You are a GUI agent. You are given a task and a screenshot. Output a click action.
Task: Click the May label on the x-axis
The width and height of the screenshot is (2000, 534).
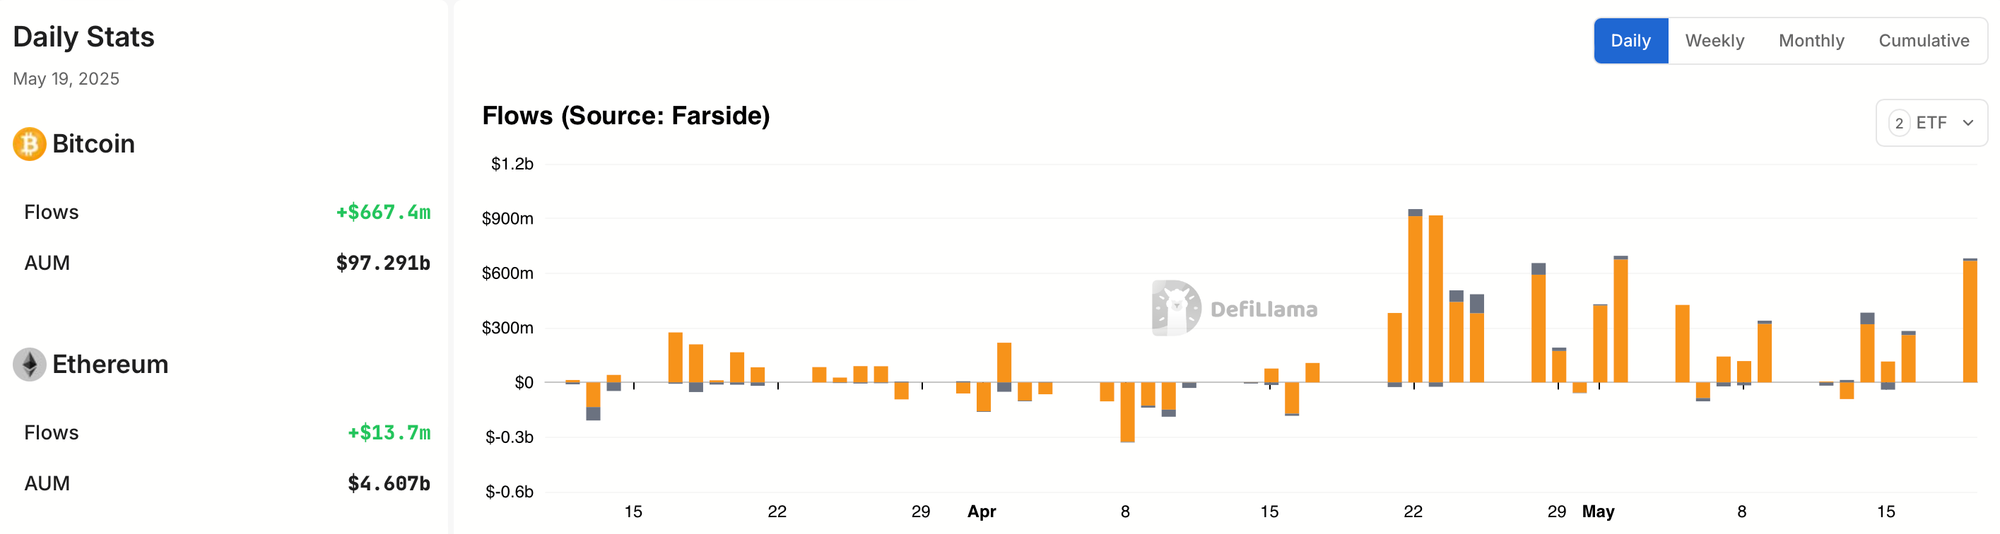pyautogui.click(x=1598, y=512)
